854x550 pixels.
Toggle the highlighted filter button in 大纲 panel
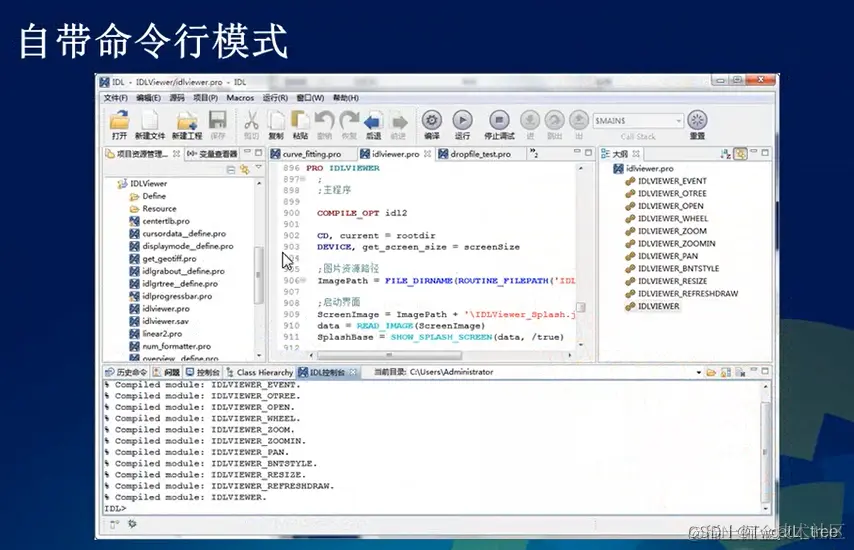pyautogui.click(x=740, y=154)
